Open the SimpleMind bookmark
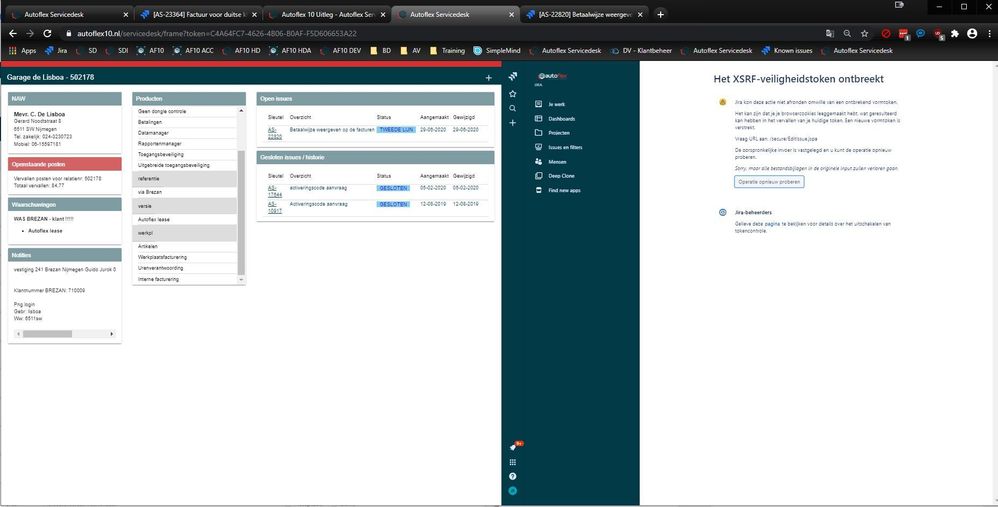Viewport: 998px width, 507px height. tap(497, 51)
